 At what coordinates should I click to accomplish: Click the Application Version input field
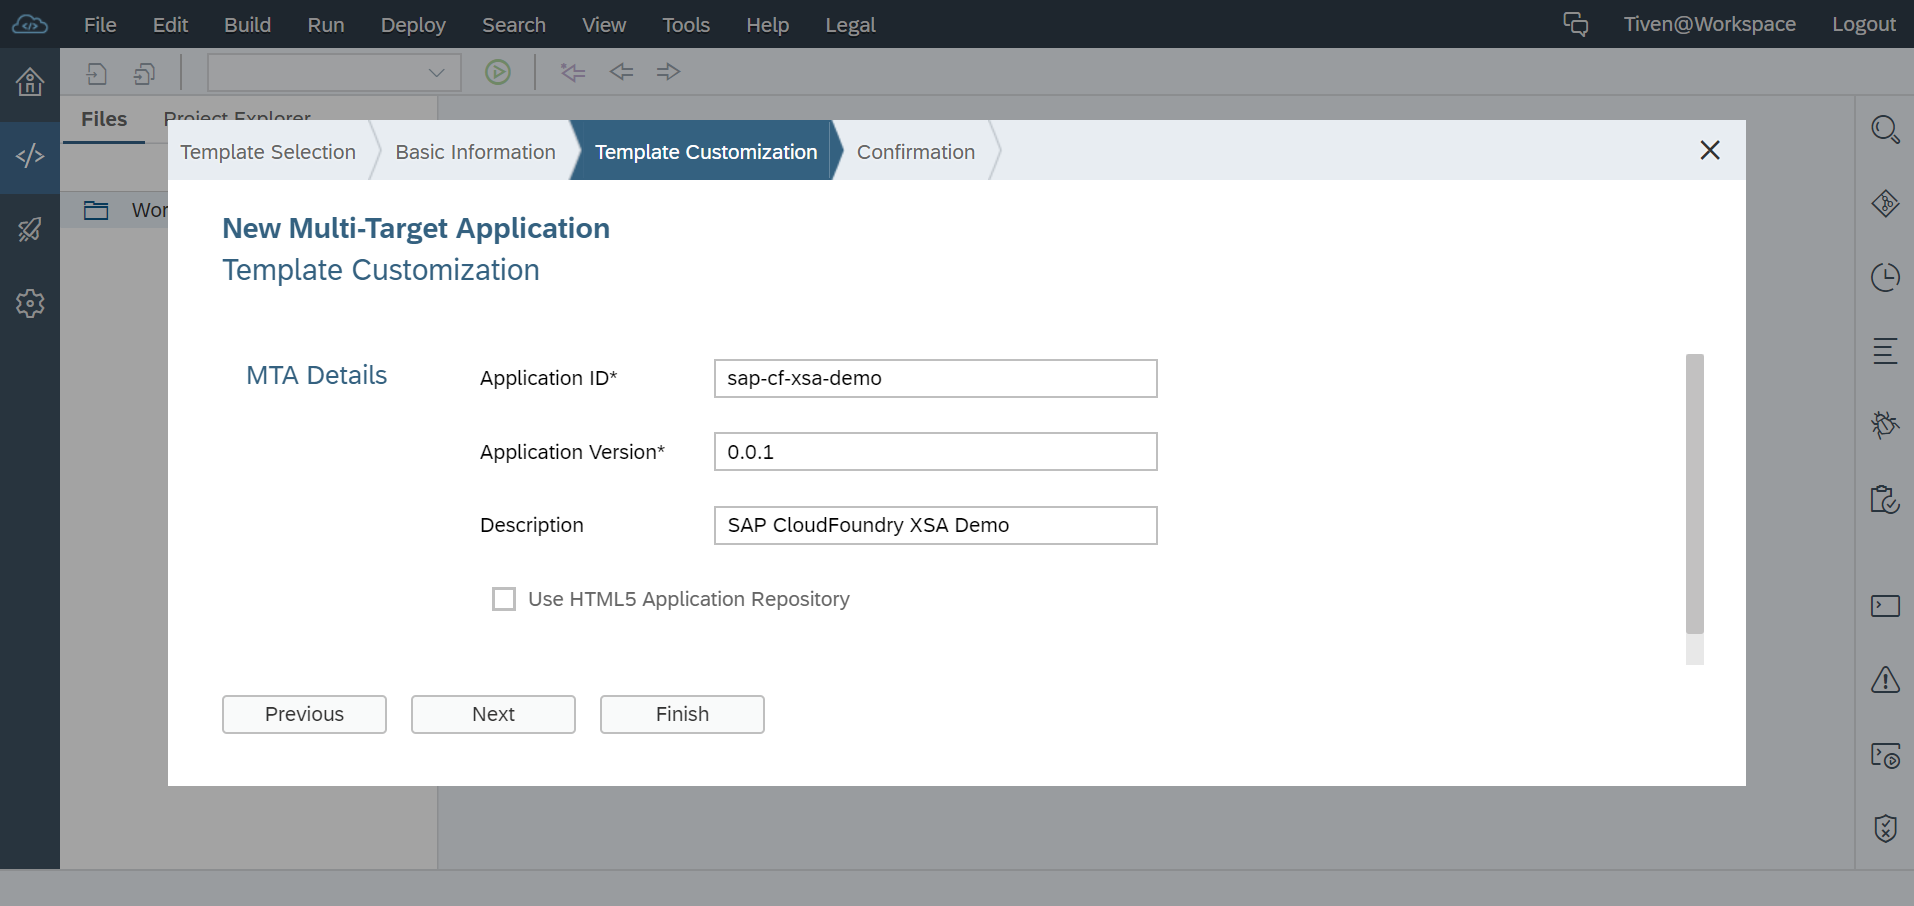(x=935, y=451)
